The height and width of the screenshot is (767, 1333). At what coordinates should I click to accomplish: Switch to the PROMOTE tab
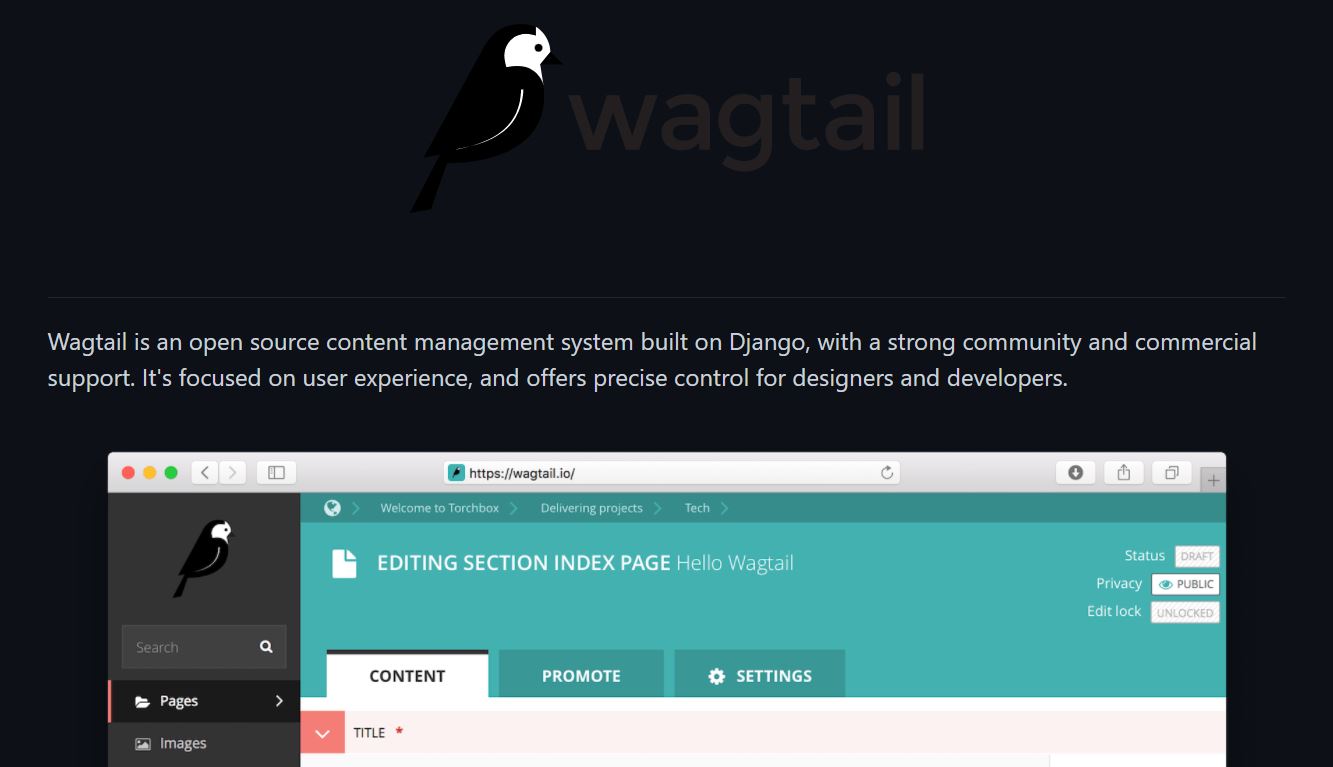tap(581, 675)
